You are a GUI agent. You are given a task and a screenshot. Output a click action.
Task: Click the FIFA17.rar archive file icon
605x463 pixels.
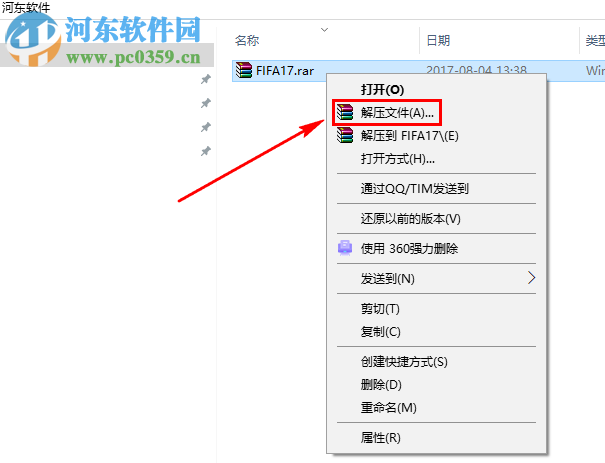point(243,70)
